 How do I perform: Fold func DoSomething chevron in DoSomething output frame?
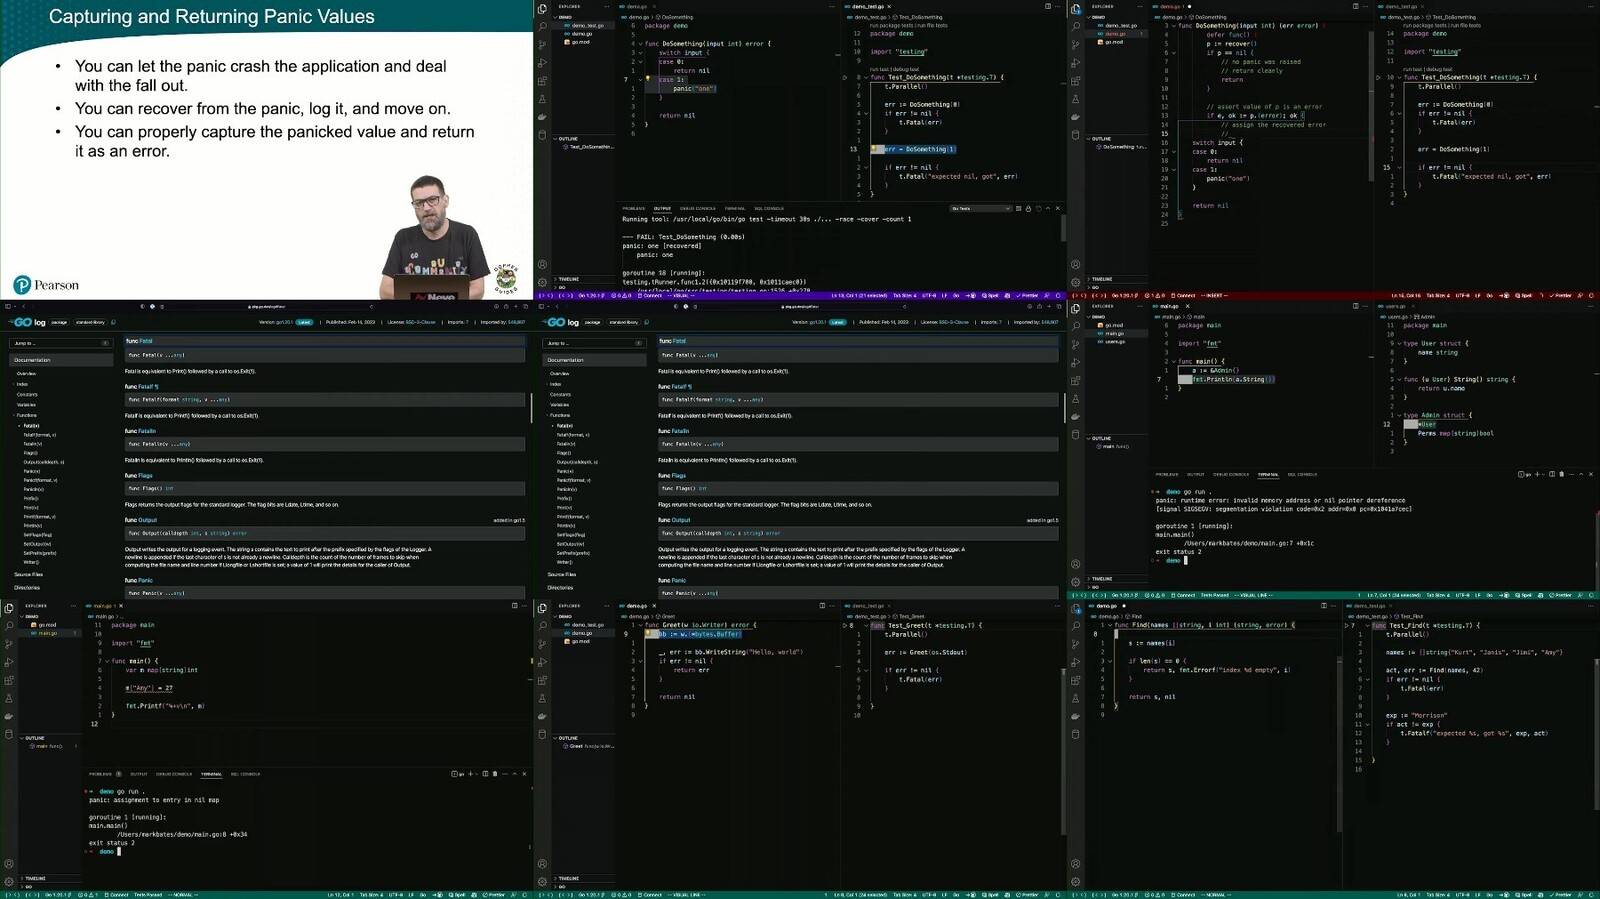(x=640, y=44)
